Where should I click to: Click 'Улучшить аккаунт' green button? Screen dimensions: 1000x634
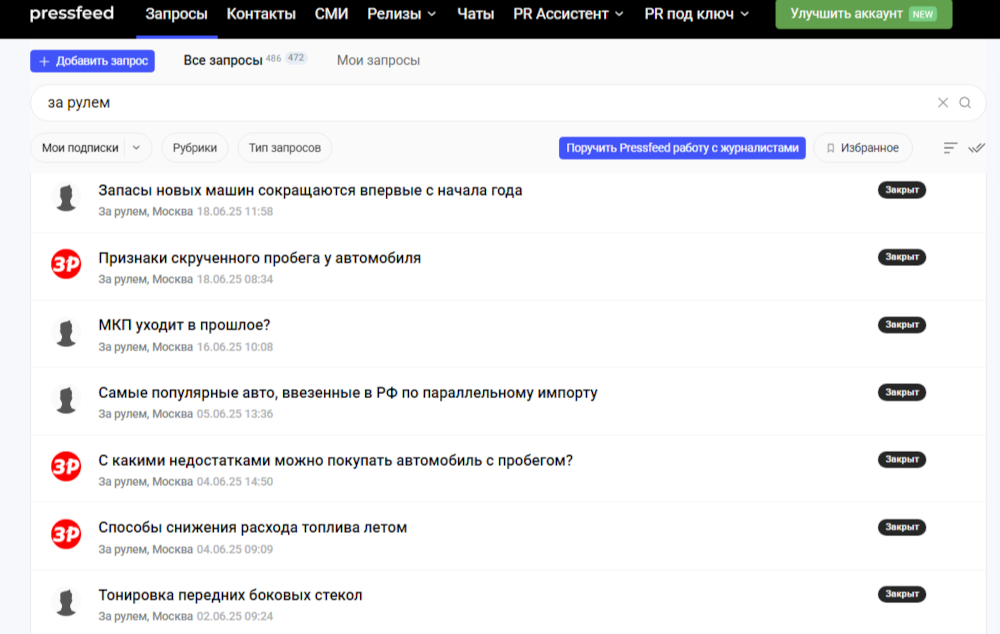pos(864,14)
